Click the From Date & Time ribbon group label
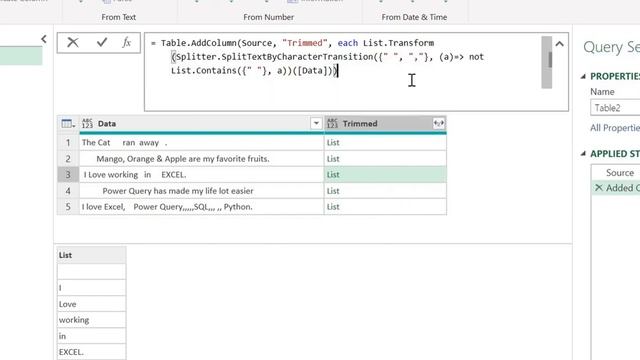Screen dimensions: 640x360 click(x=414, y=17)
